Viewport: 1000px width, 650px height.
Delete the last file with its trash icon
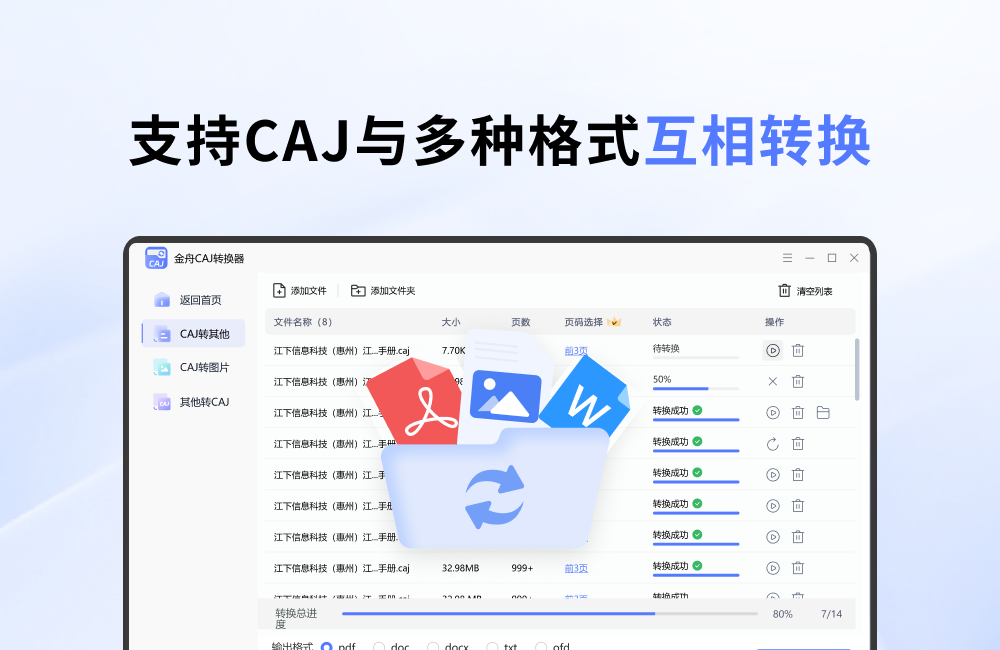click(797, 566)
